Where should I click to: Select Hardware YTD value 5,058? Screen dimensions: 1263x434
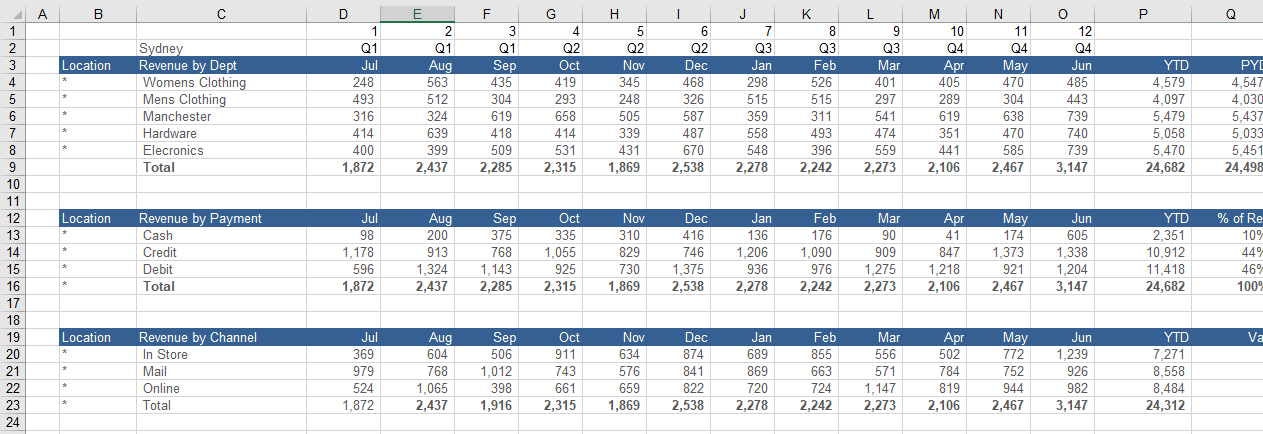click(1143, 133)
